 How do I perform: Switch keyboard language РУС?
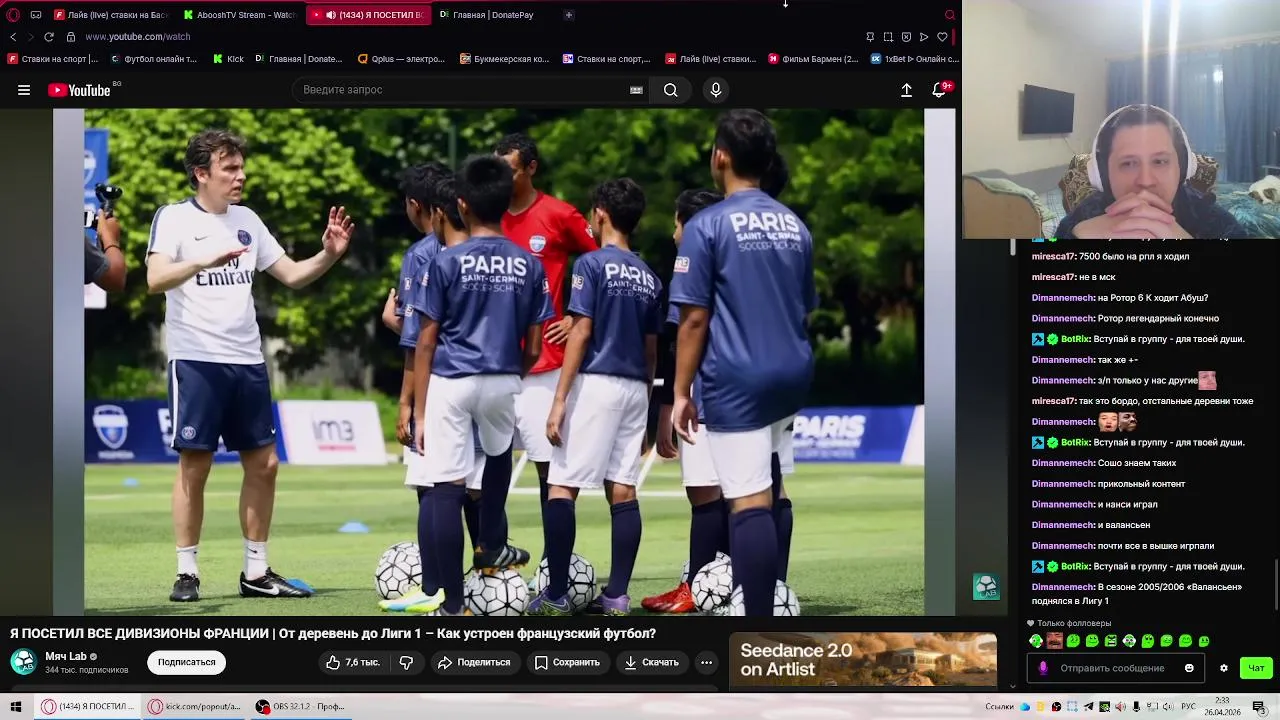[1189, 707]
